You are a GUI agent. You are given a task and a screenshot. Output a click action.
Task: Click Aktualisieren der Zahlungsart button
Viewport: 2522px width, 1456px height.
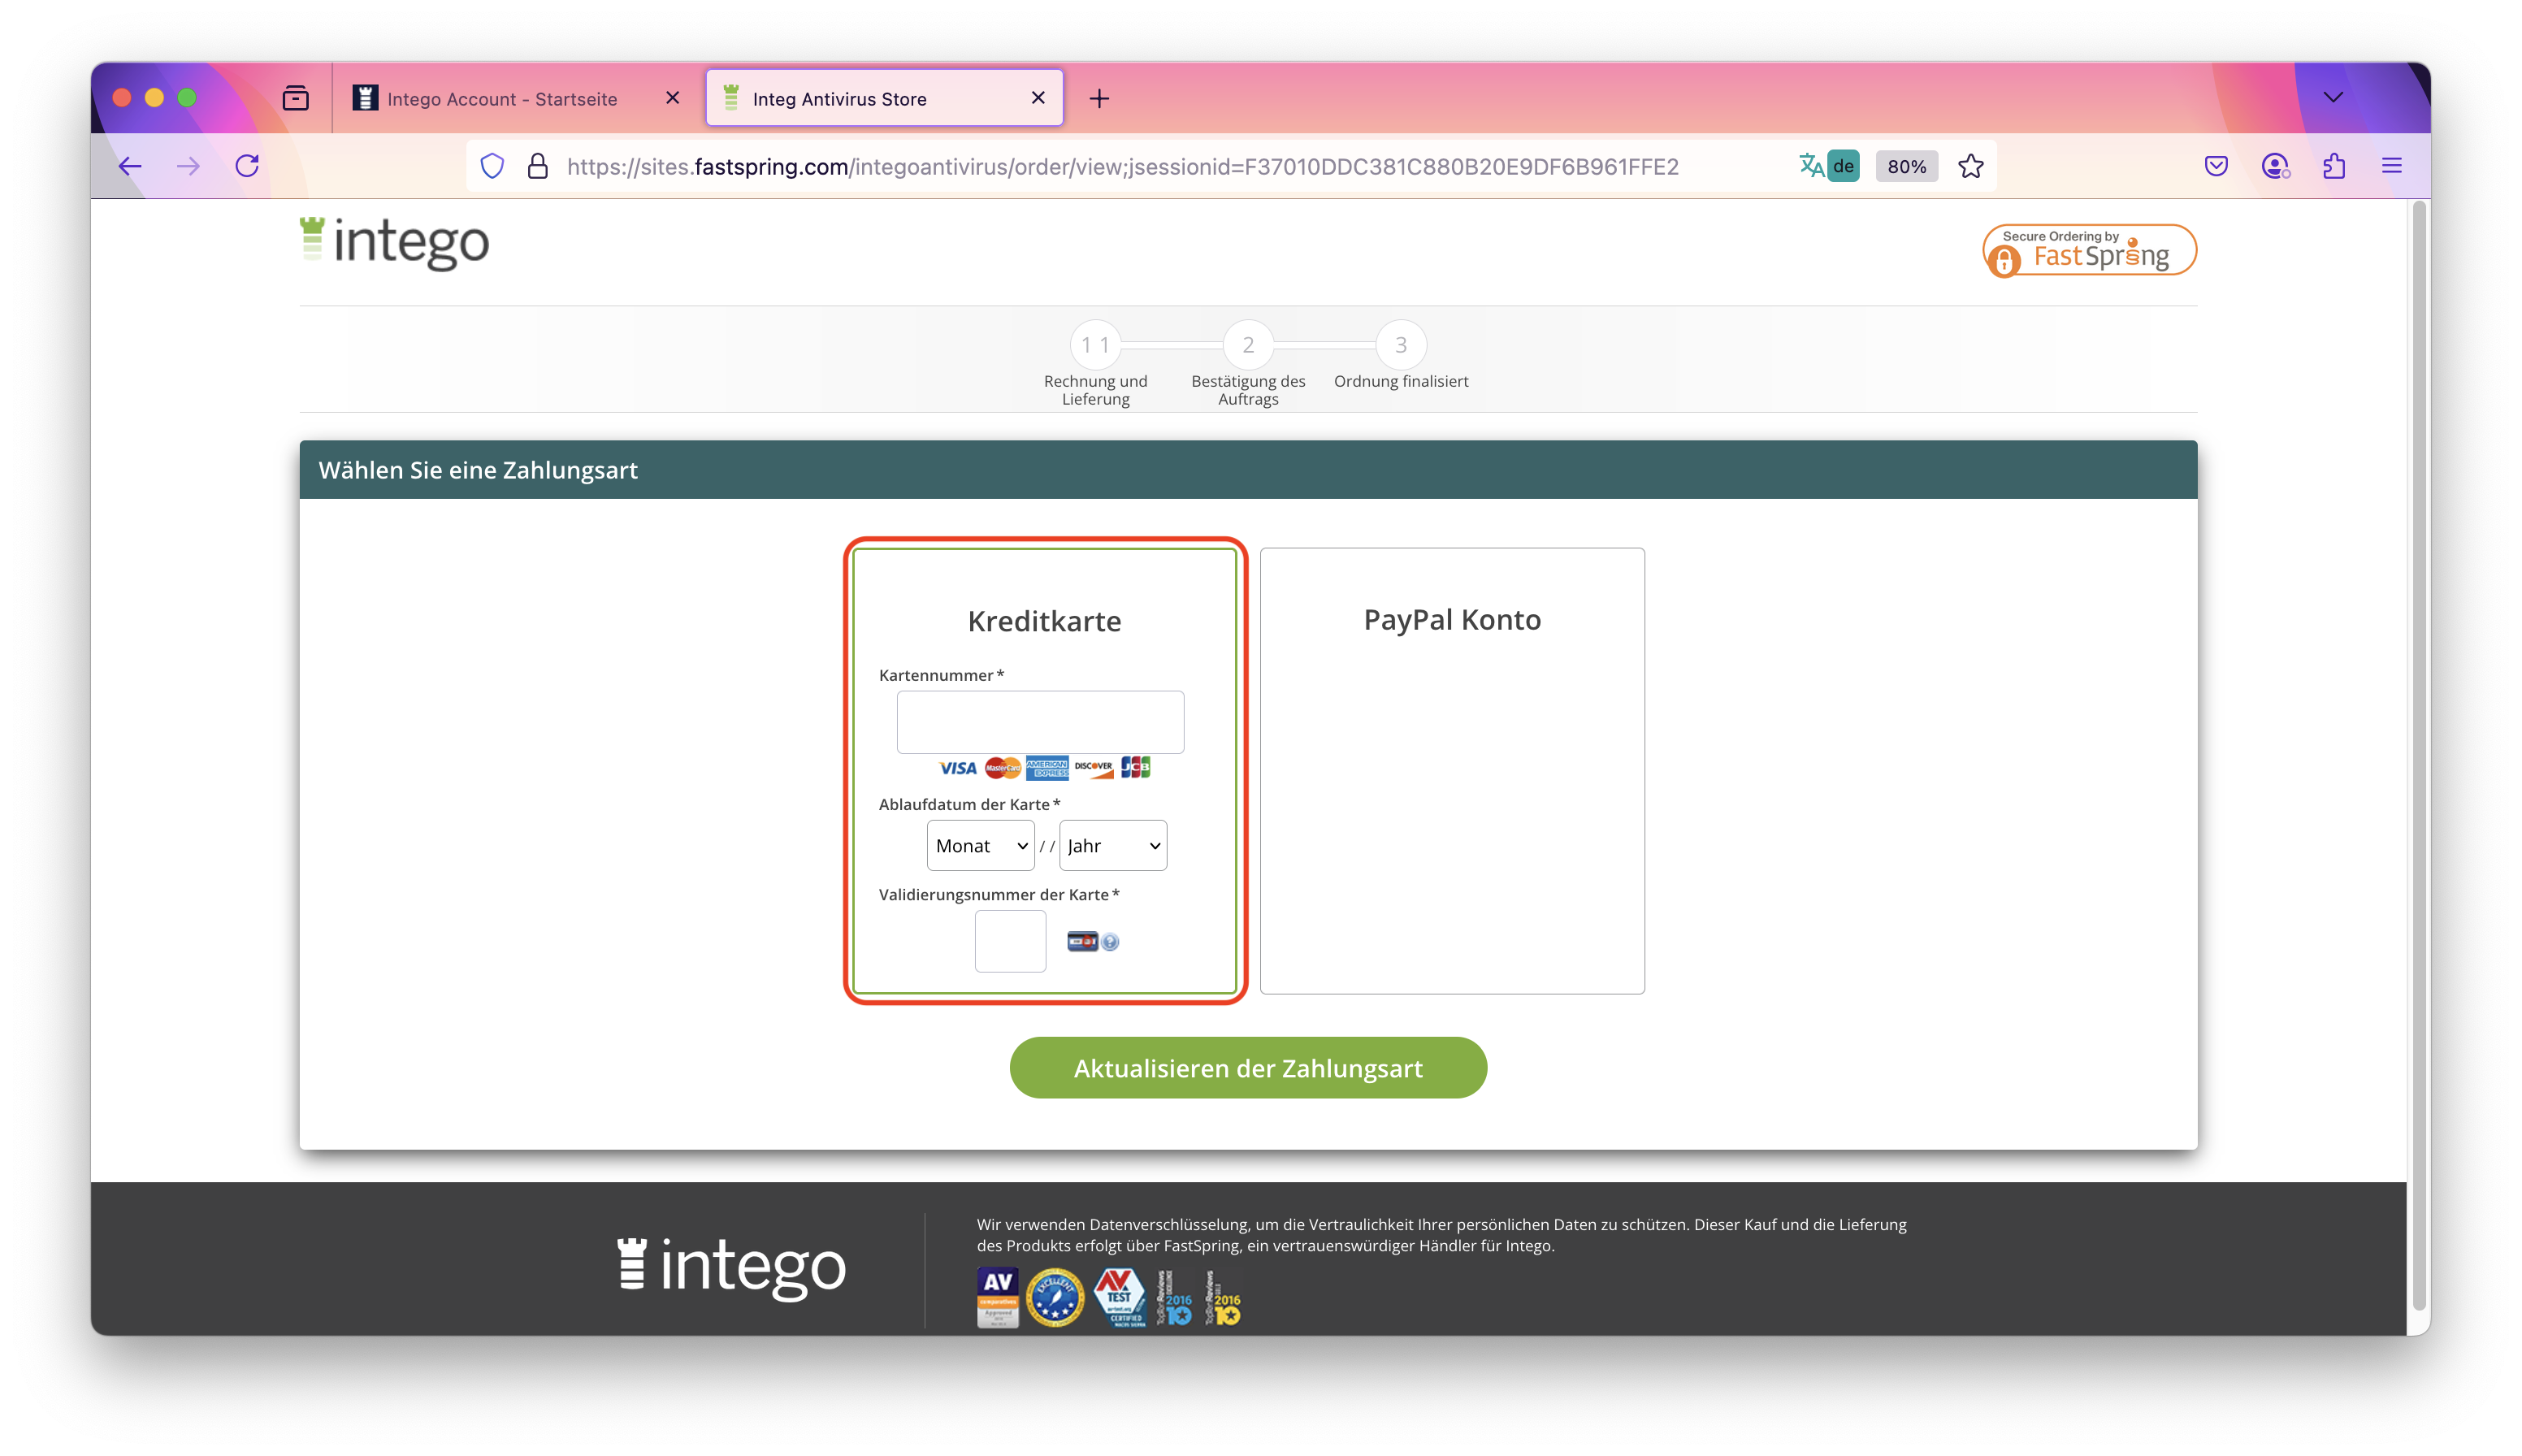click(1248, 1068)
